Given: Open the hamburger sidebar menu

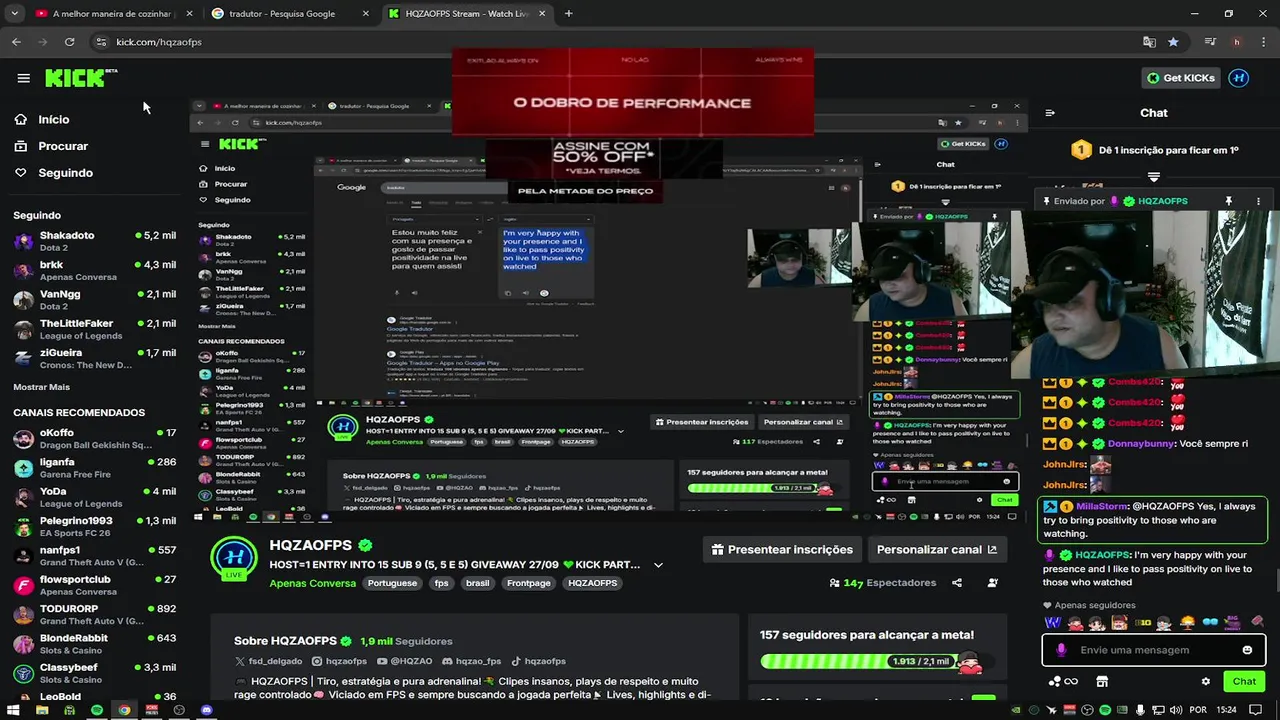Looking at the screenshot, I should click(x=23, y=78).
